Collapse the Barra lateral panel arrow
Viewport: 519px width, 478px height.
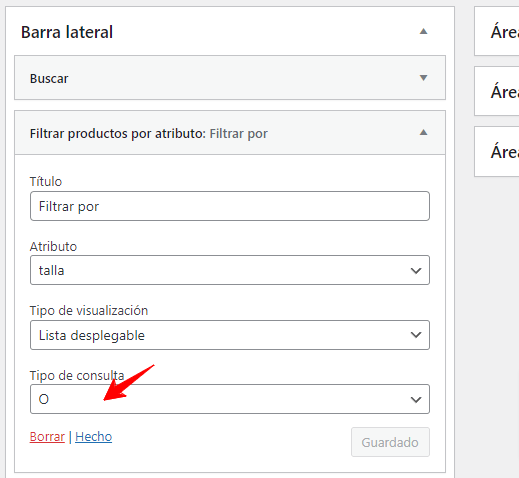(x=423, y=32)
